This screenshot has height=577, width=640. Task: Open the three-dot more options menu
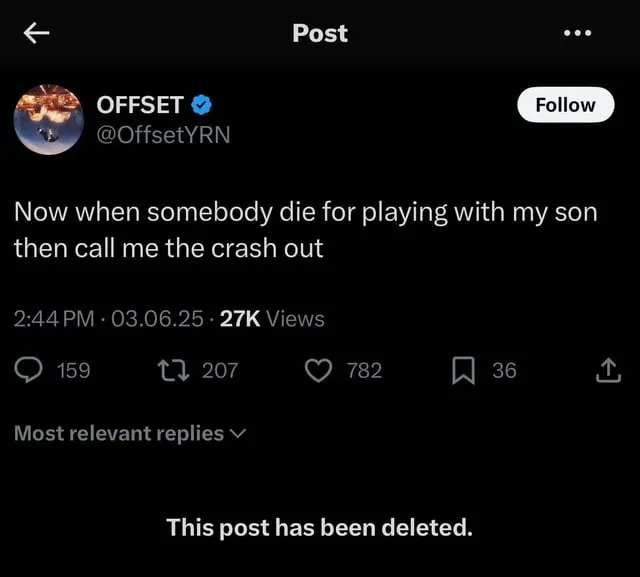tap(577, 33)
